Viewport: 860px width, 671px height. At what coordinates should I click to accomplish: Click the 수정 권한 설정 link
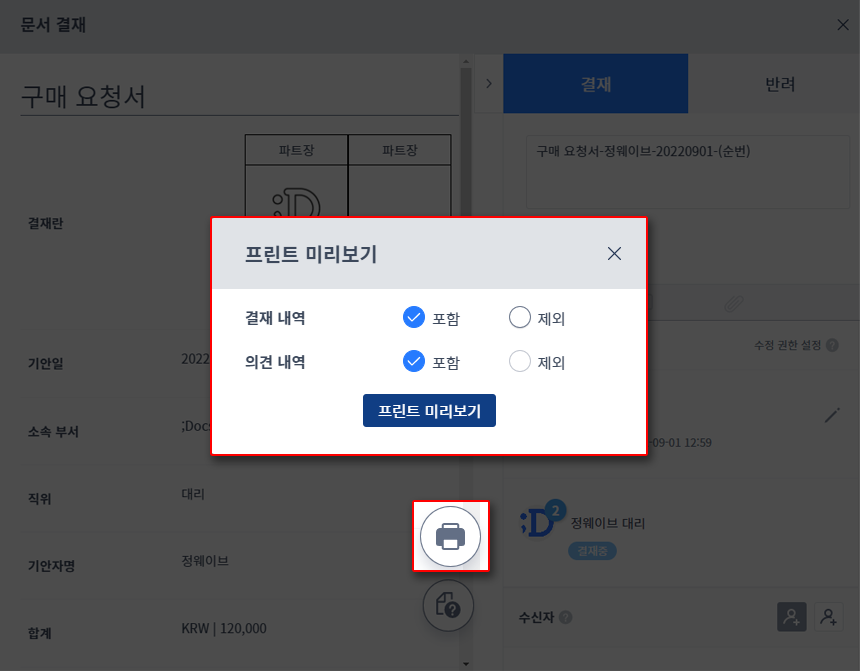tap(787, 345)
